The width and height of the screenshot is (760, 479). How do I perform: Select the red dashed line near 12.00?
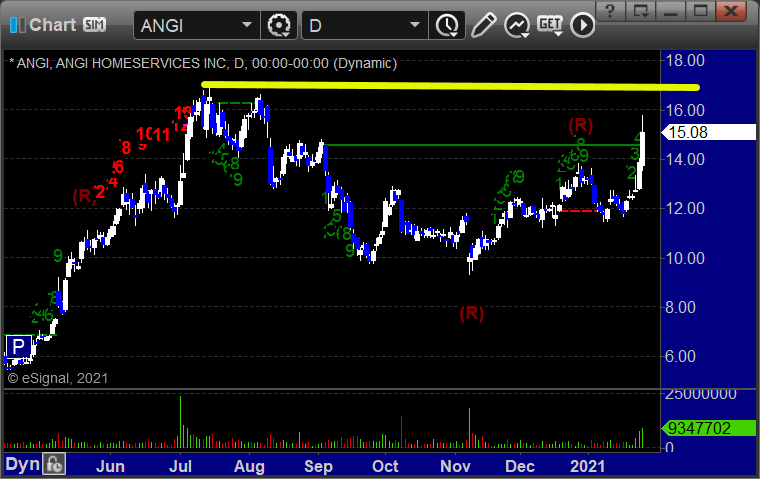pyautogui.click(x=578, y=211)
